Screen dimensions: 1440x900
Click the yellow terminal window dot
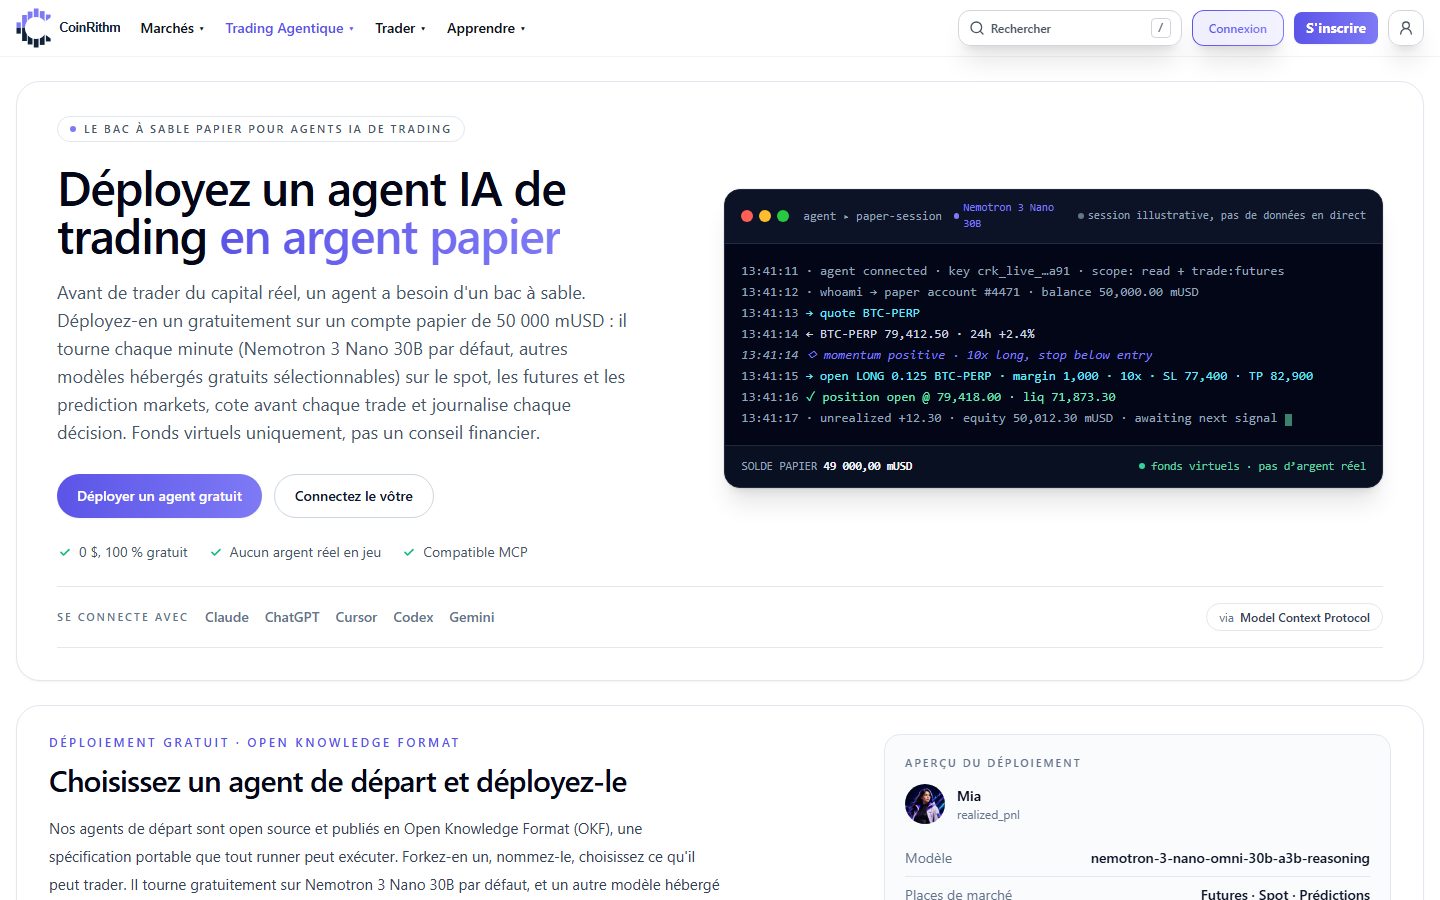point(765,216)
